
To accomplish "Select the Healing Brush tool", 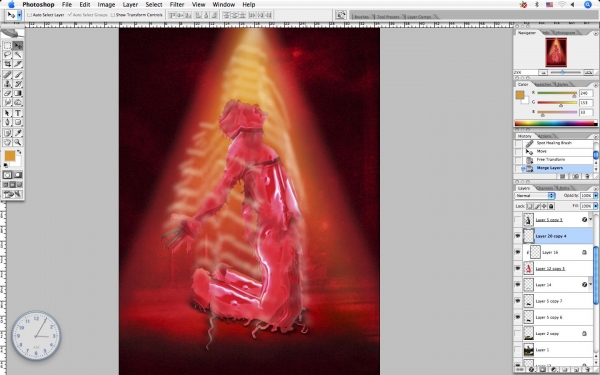I will click(x=7, y=75).
